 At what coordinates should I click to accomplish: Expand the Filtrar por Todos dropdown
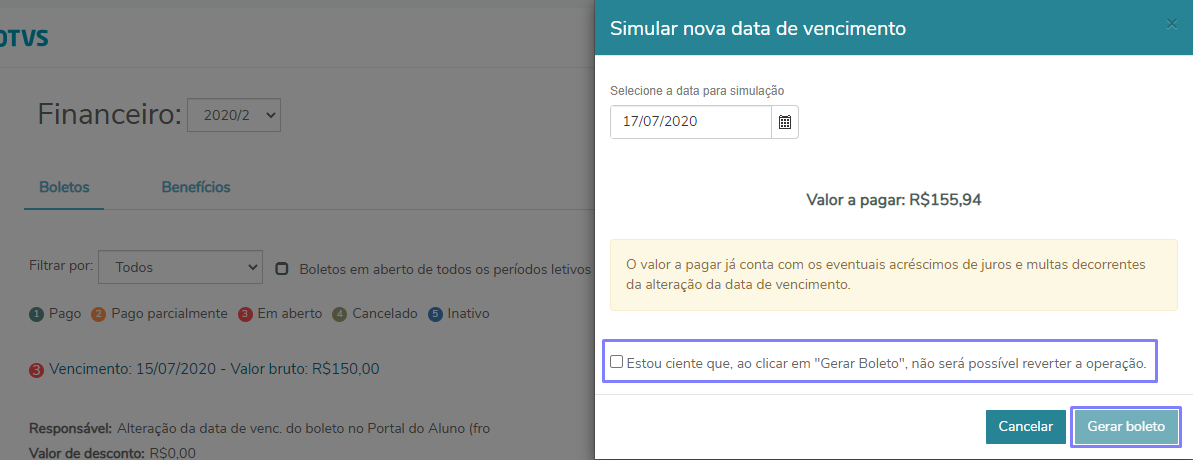click(x=180, y=267)
